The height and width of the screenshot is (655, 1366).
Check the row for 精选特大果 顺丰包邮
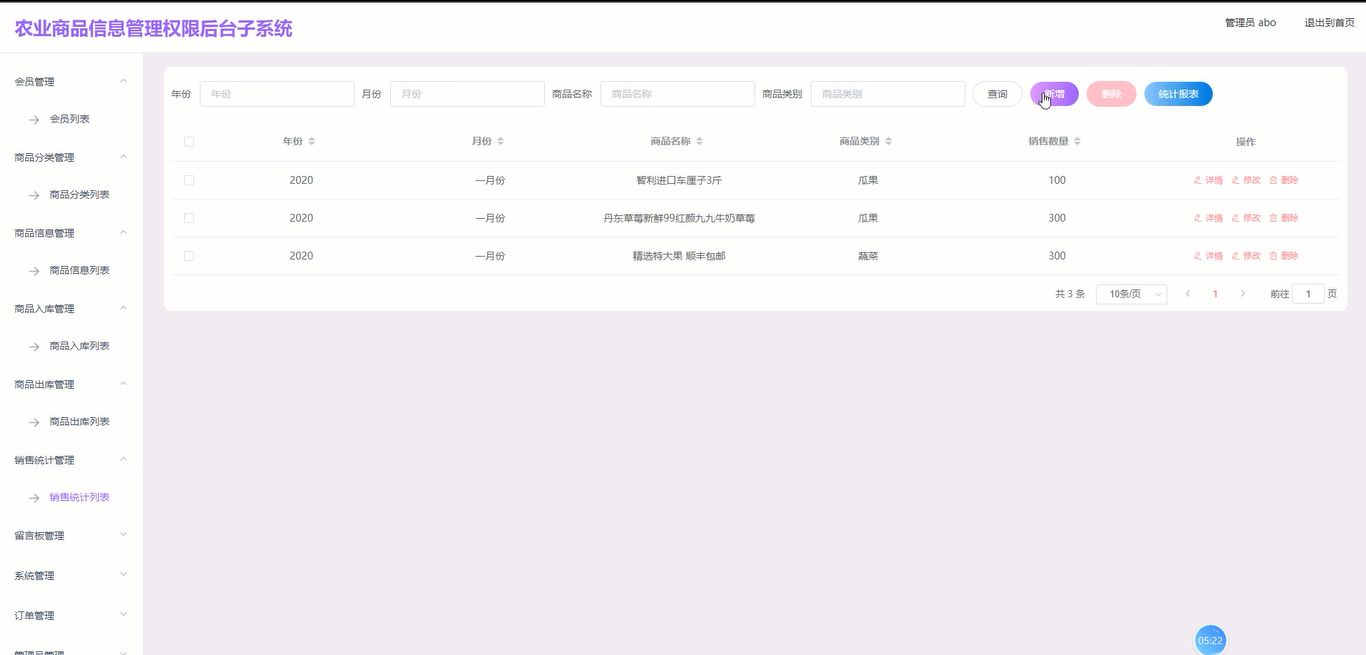(x=189, y=256)
